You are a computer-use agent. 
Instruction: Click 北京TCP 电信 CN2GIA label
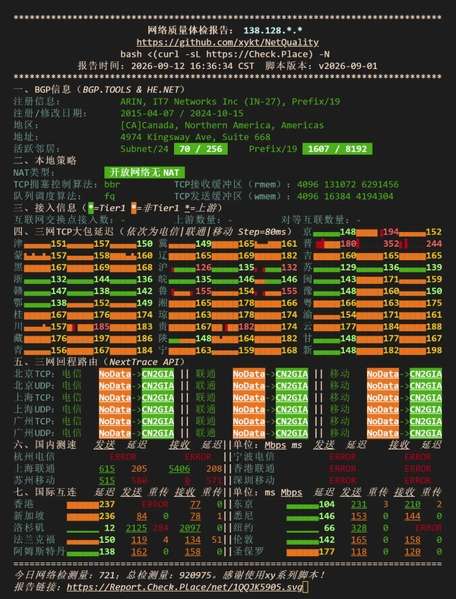tap(158, 374)
